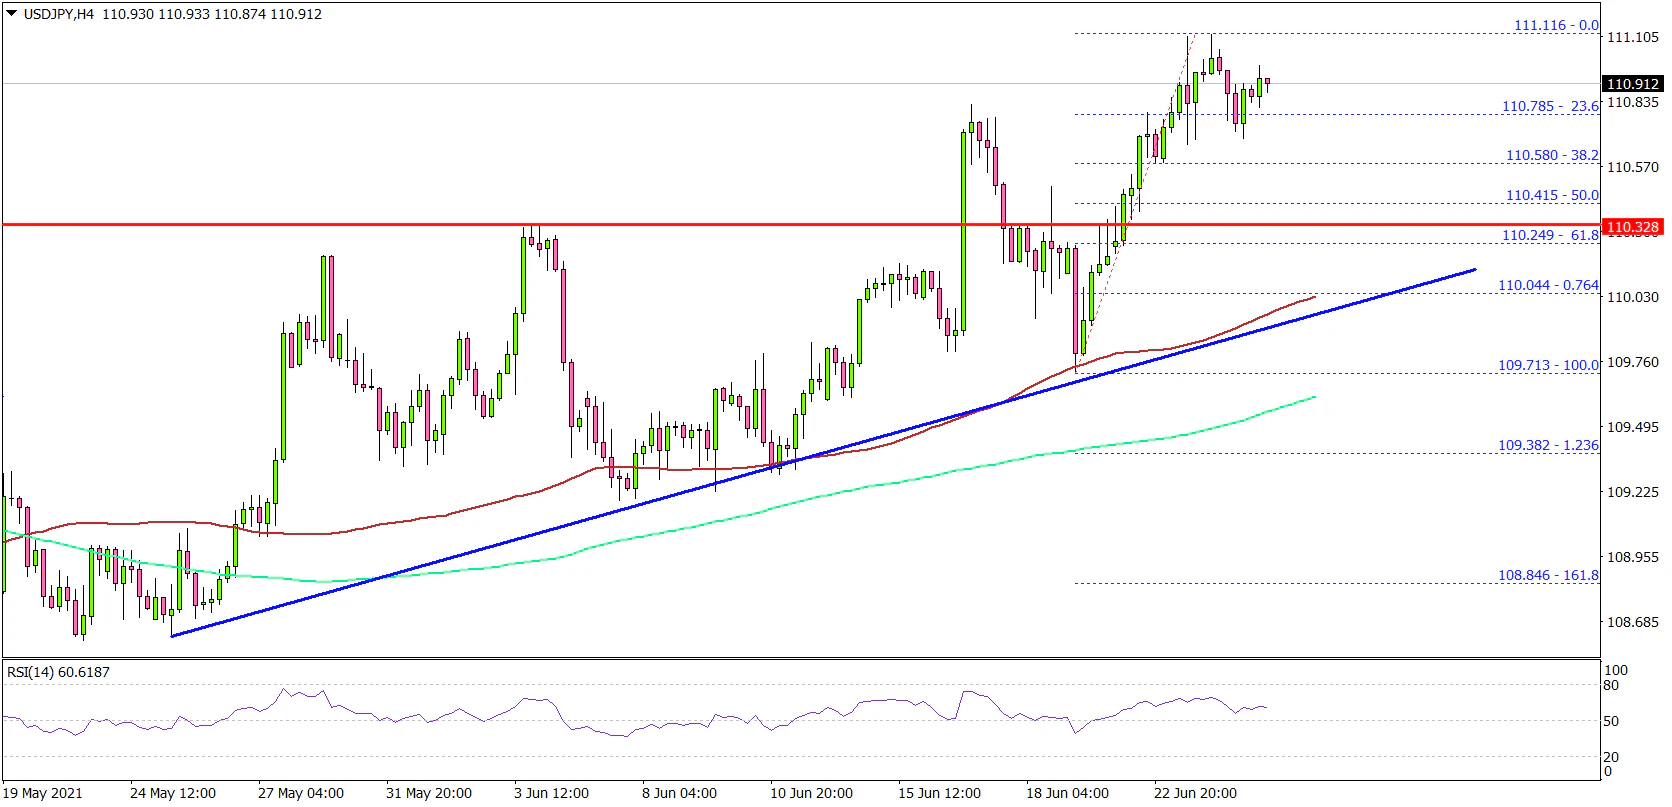Select the 15 Jun 12:00 time axis label
The image size is (1672, 807).
pyautogui.click(x=939, y=793)
